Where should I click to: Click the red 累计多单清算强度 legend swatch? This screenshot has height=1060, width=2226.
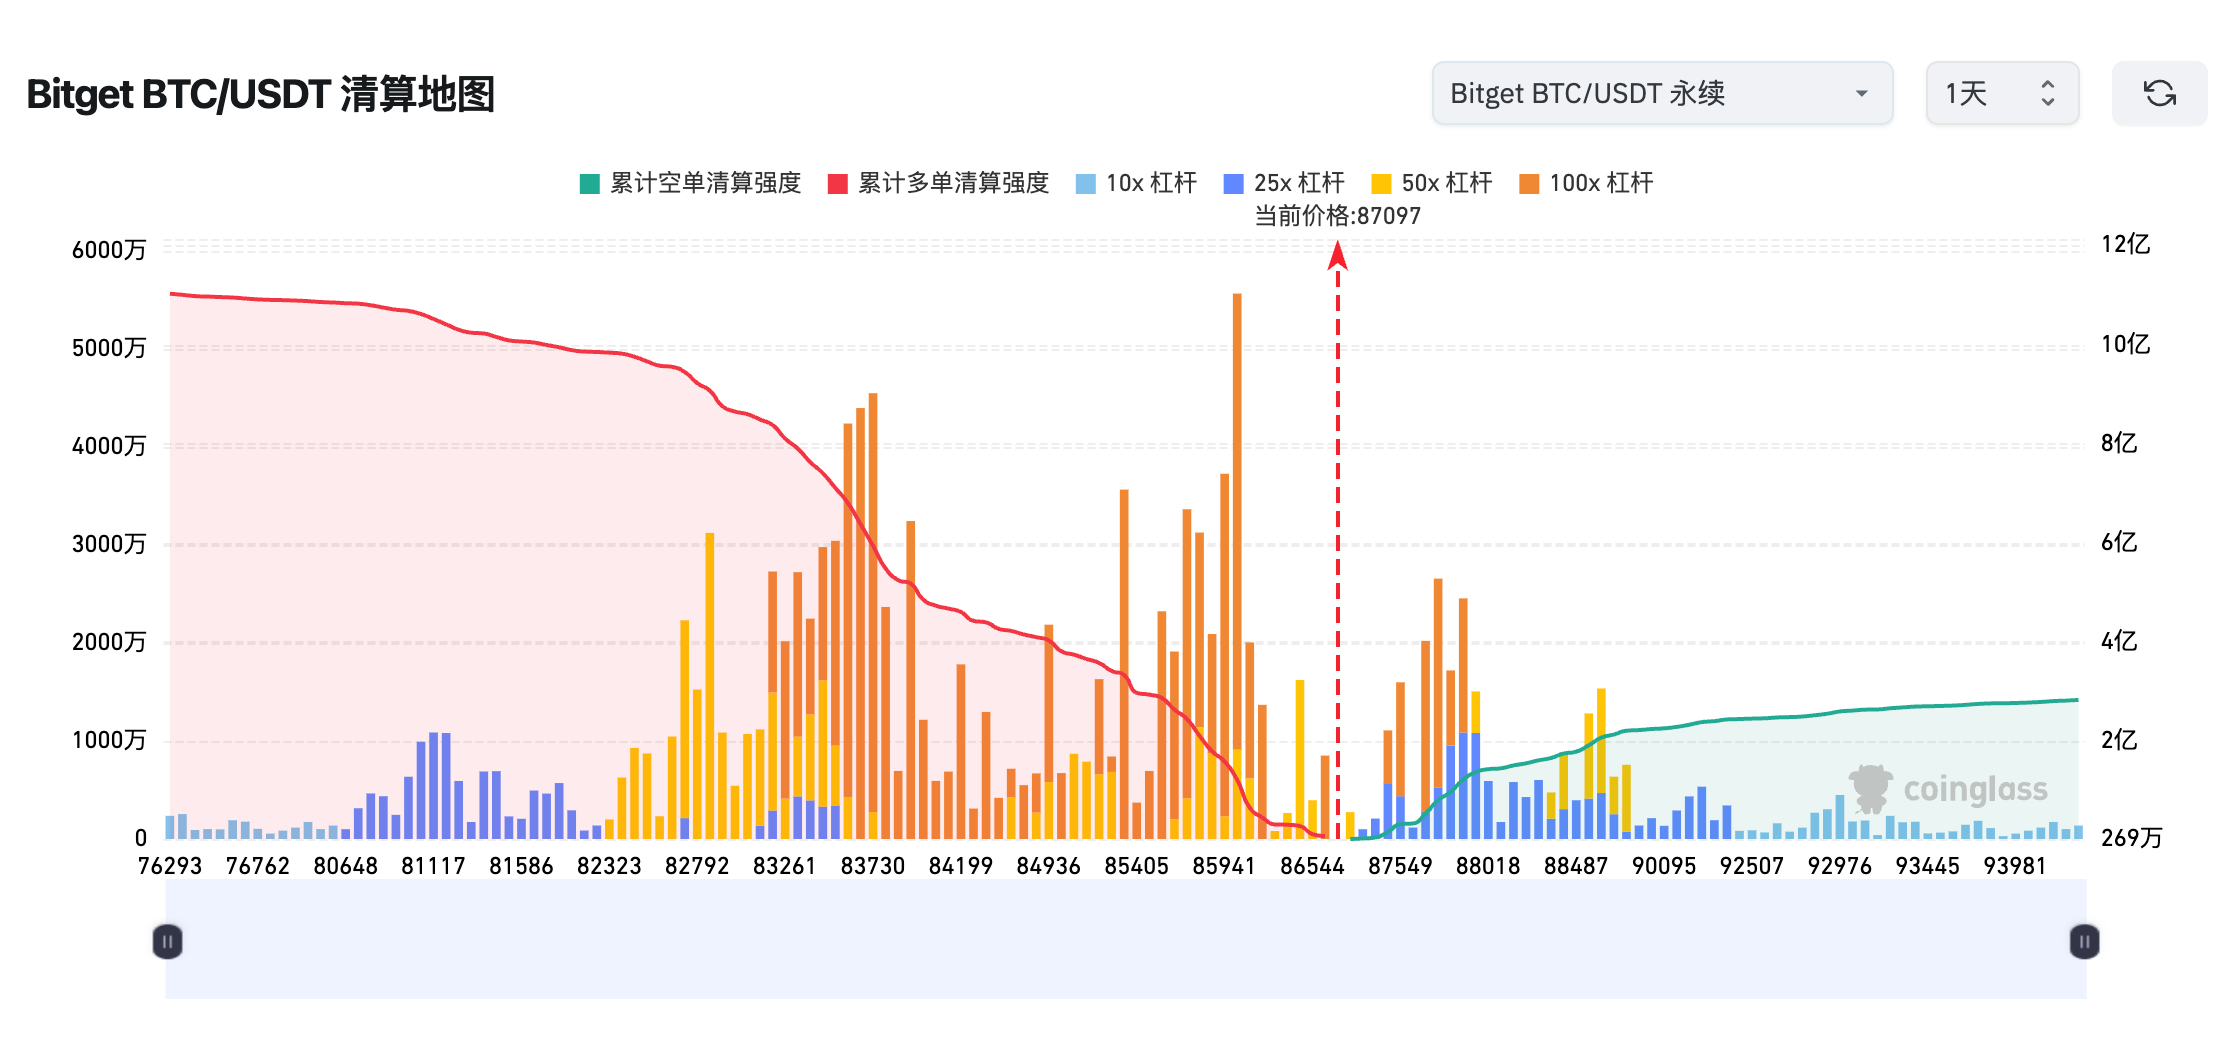click(838, 184)
